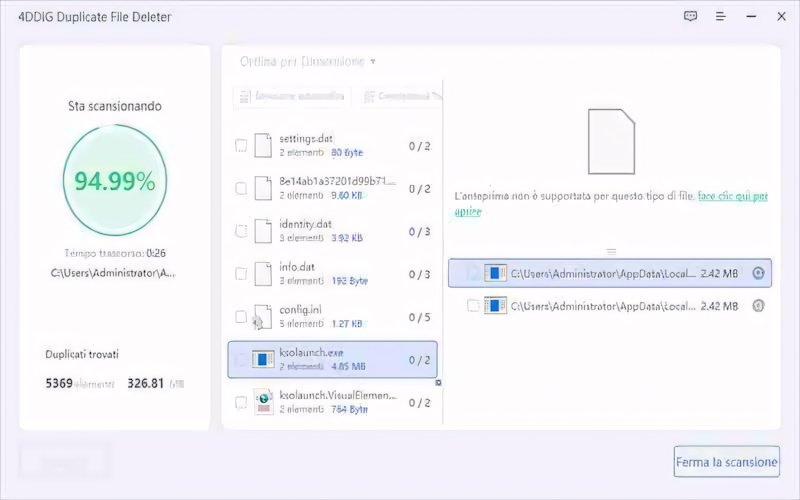
Task: Click the 1.27 KB size under config.ini
Action: [x=347, y=324]
